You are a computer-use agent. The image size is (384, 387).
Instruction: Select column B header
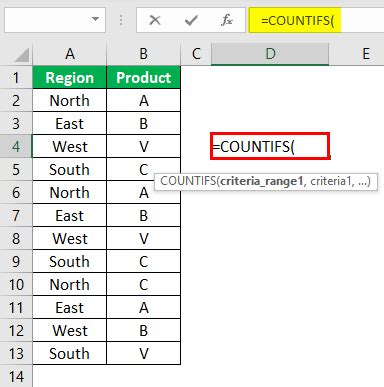tap(144, 54)
